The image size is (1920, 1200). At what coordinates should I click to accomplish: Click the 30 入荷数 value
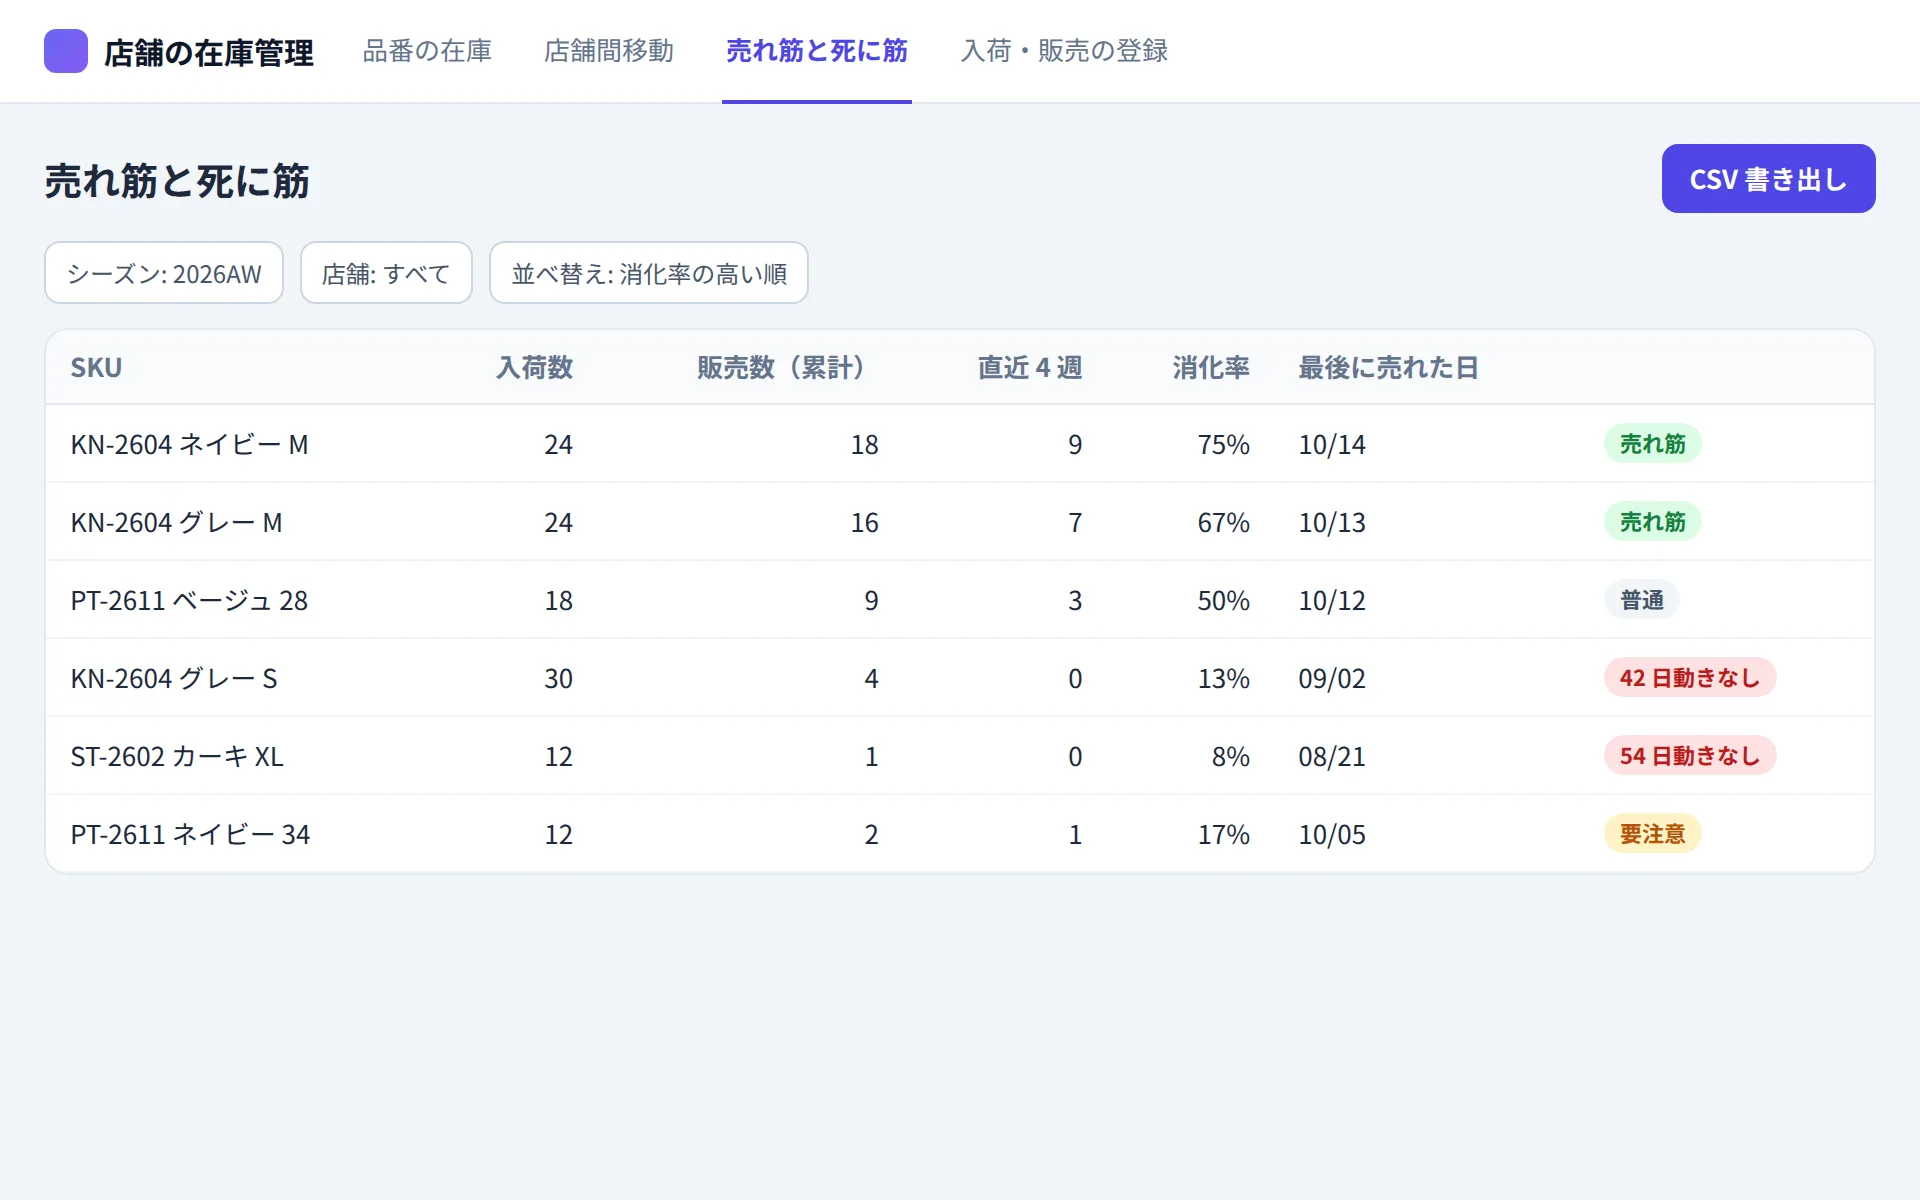(559, 679)
